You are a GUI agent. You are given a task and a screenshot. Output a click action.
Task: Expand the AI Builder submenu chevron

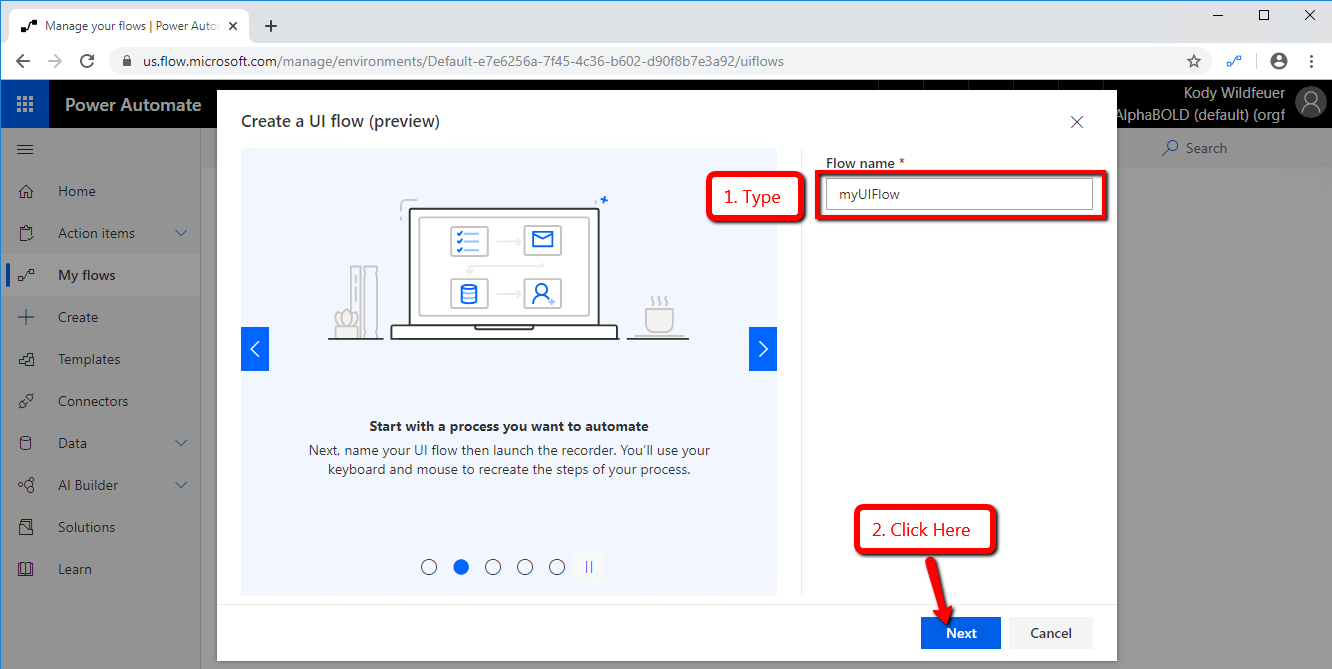(181, 485)
